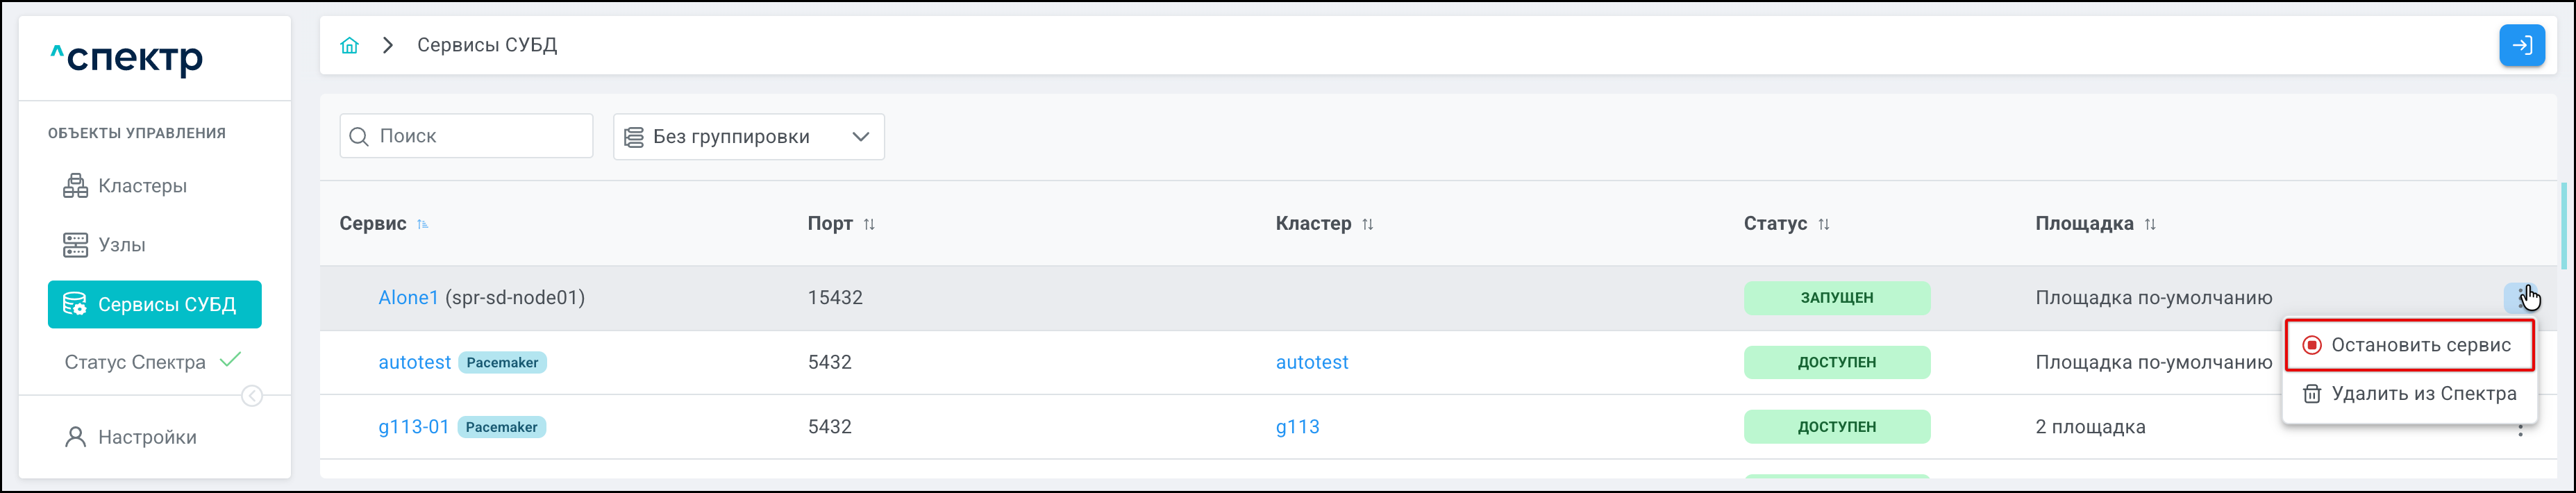This screenshot has height=493, width=2576.
Task: Click the Статус Спектра sidebar item
Action: [x=135, y=362]
